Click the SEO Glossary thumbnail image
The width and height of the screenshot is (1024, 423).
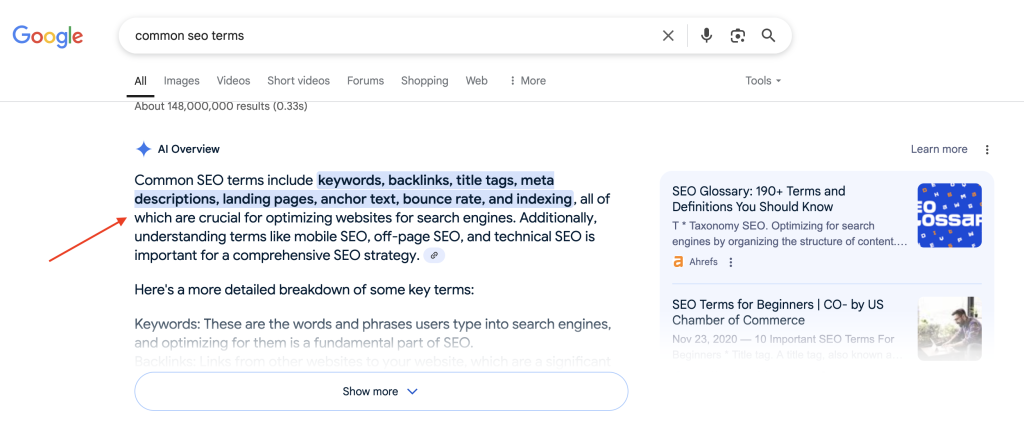(949, 215)
